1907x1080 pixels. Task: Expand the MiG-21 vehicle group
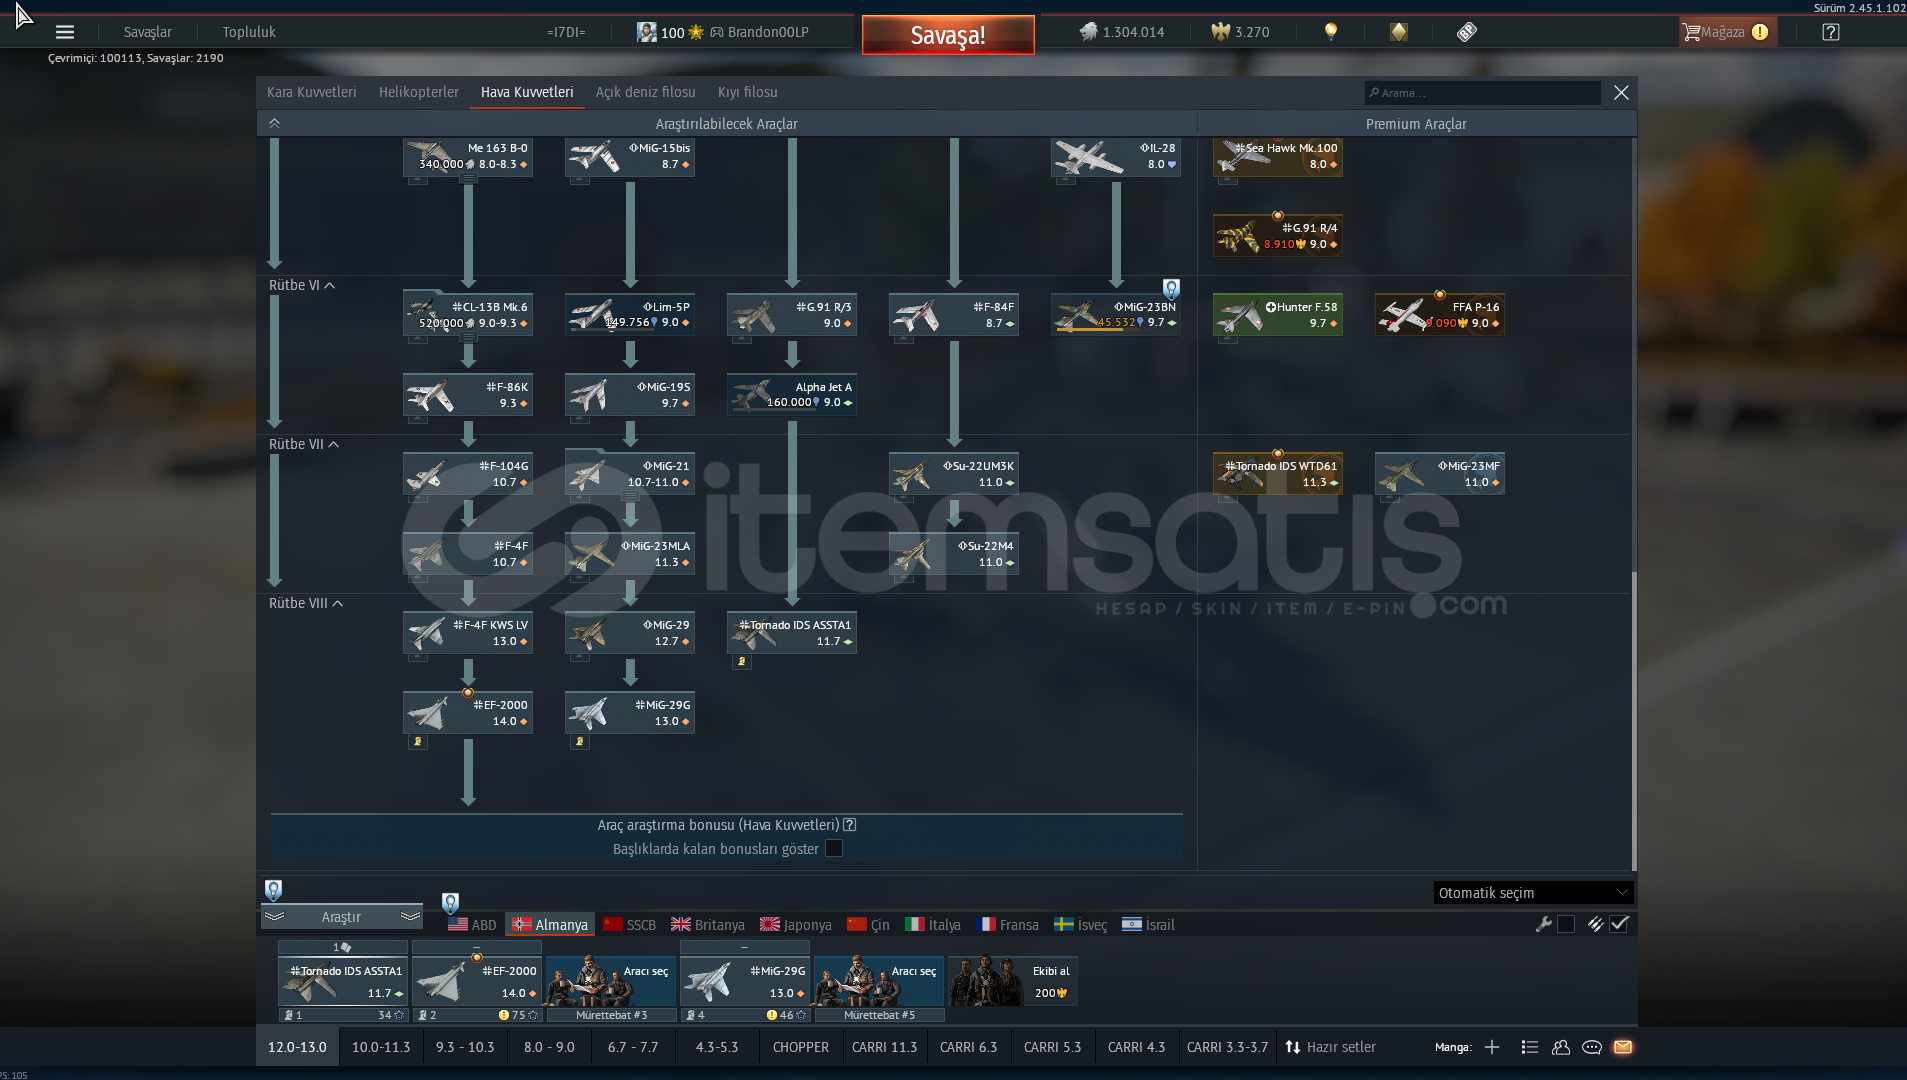tap(629, 498)
